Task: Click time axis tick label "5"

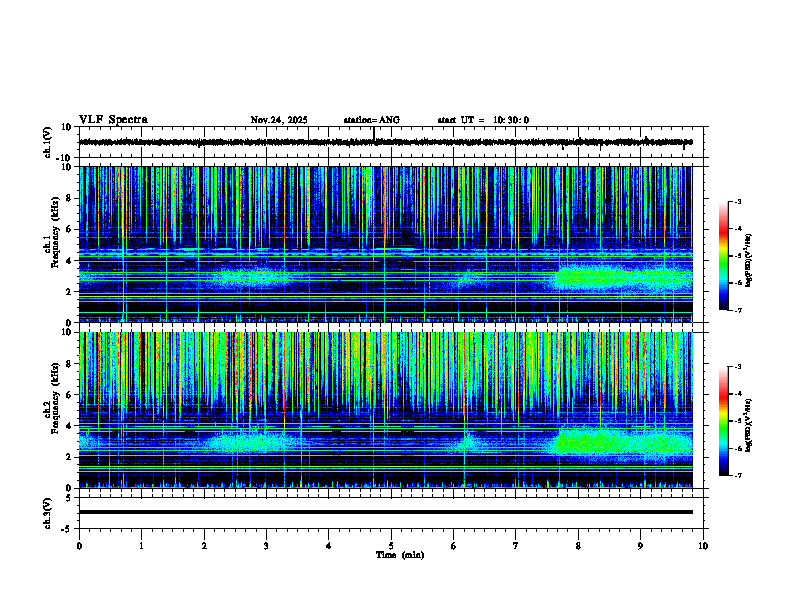Action: click(x=391, y=546)
